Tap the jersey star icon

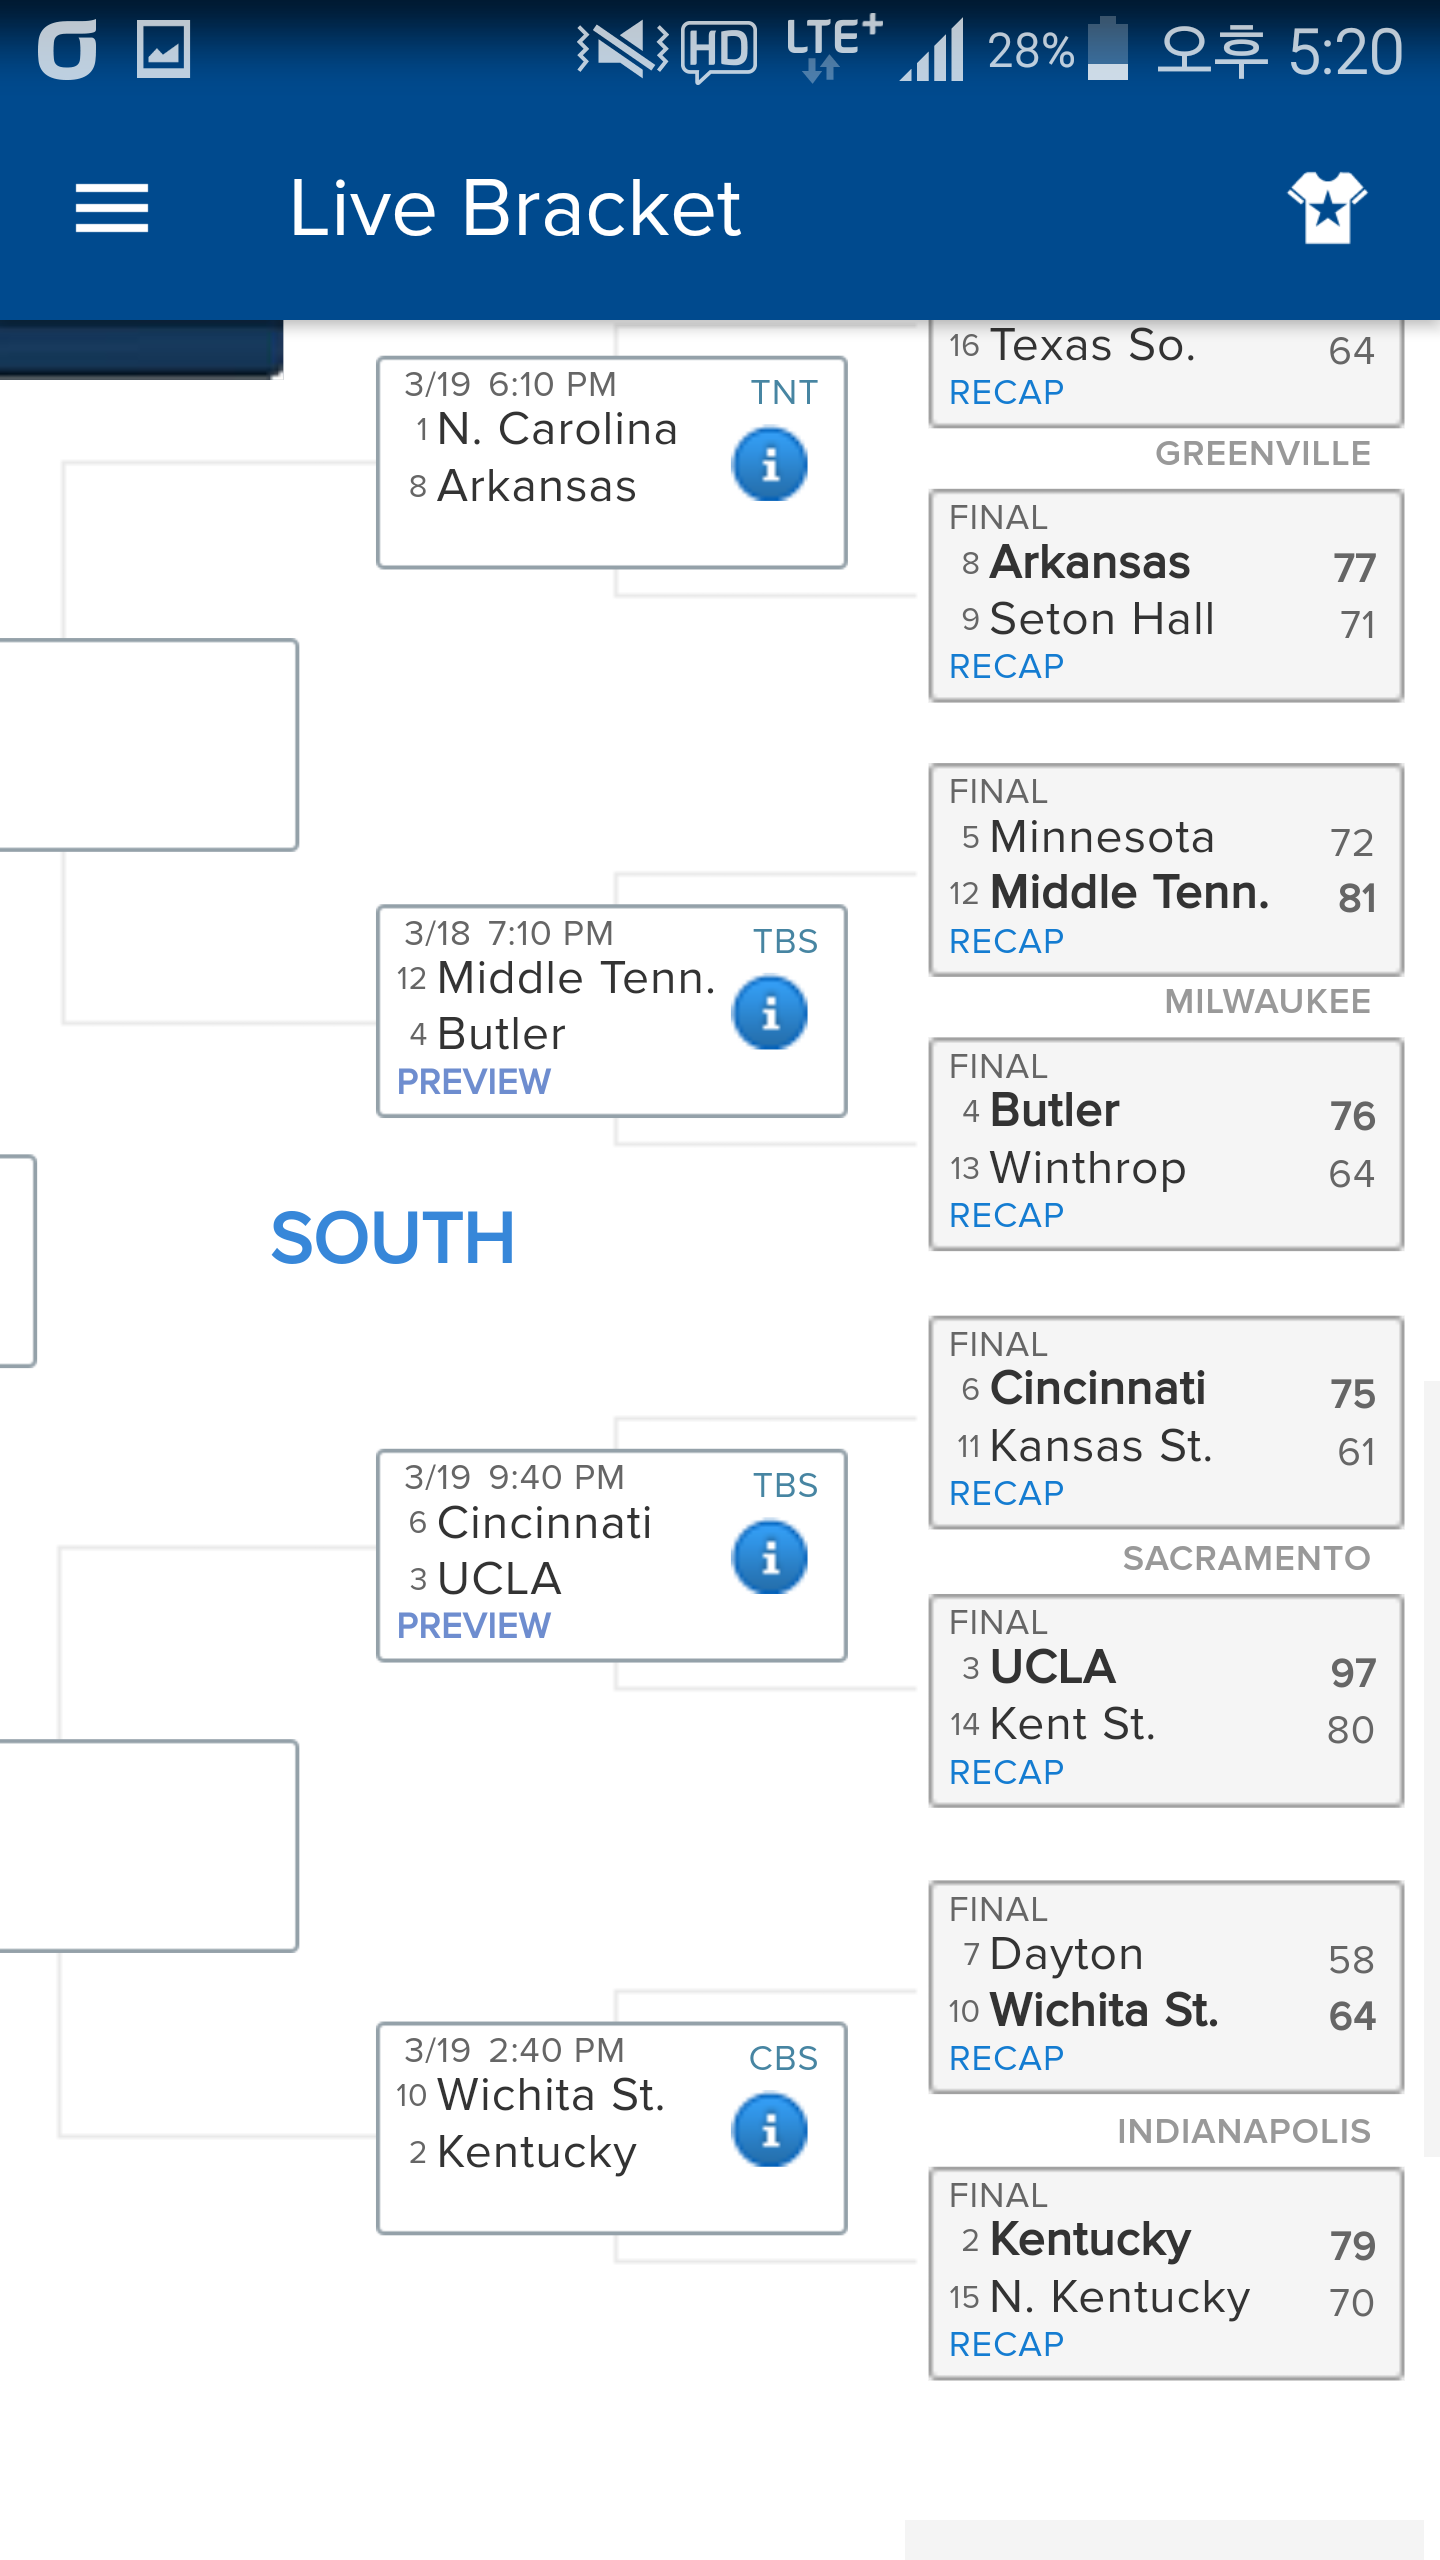pos(1327,207)
